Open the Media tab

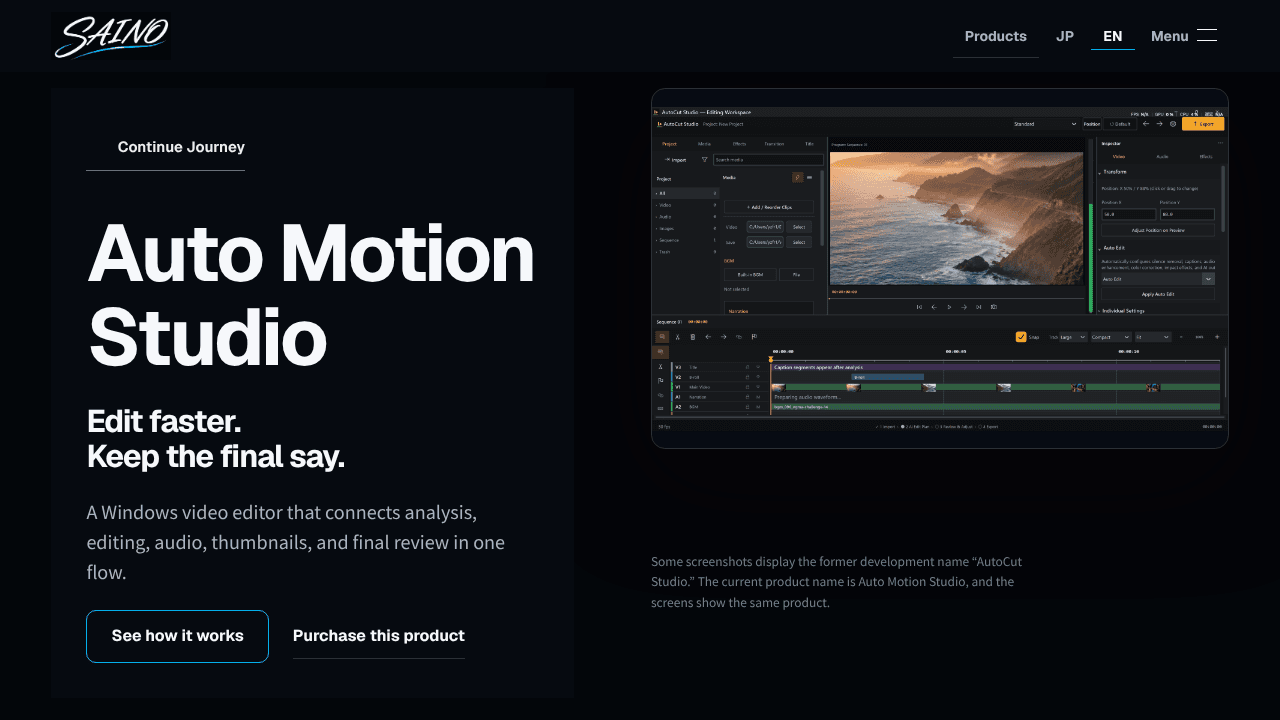coord(704,144)
